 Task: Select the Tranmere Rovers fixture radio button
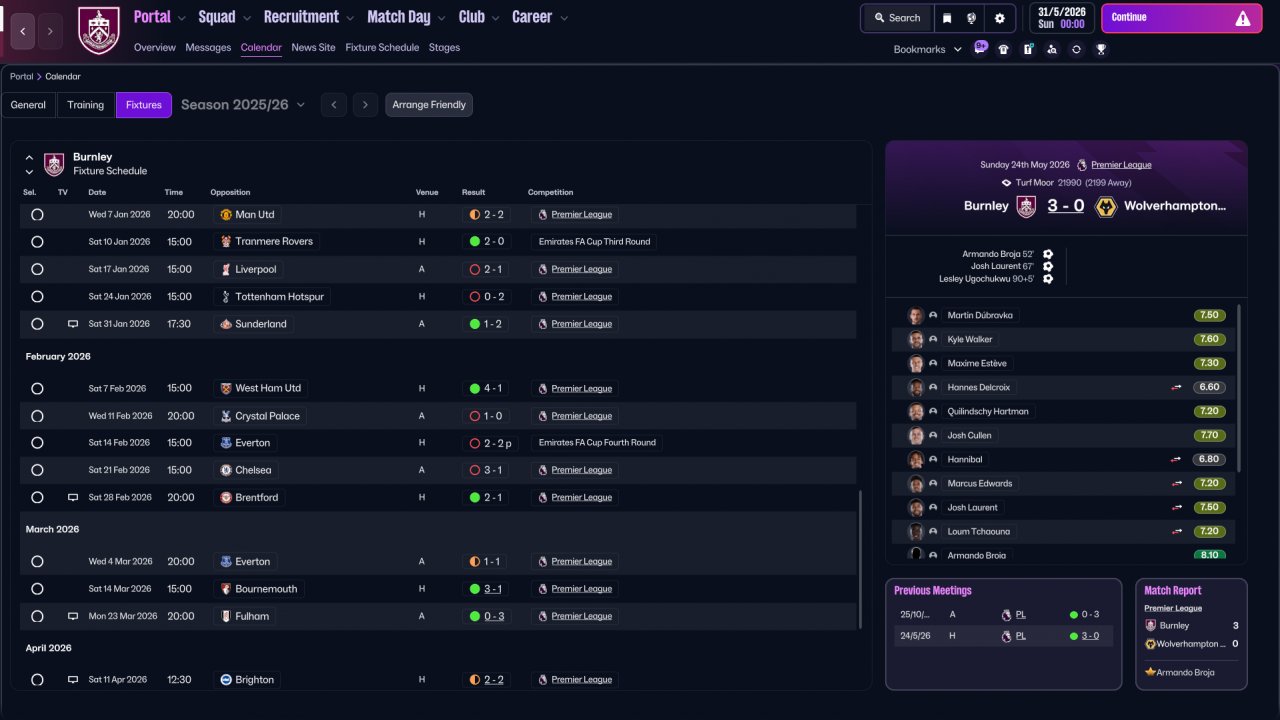point(37,242)
